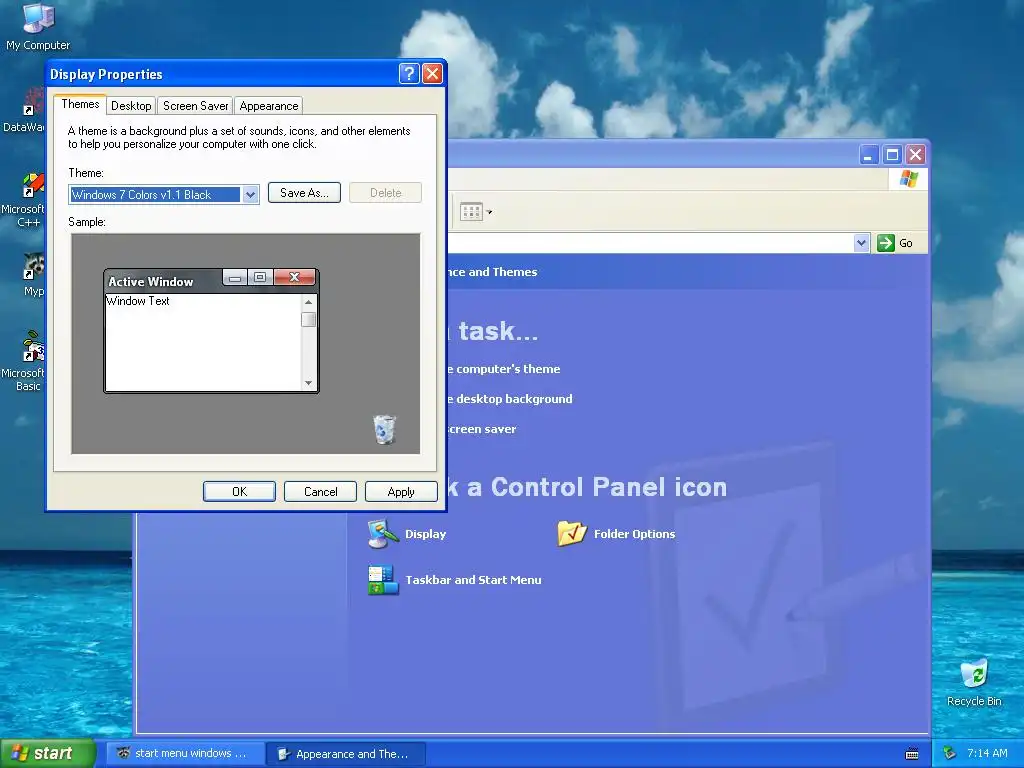Click the Active Window sample title bar
1024x768 pixels.
pyautogui.click(x=163, y=281)
